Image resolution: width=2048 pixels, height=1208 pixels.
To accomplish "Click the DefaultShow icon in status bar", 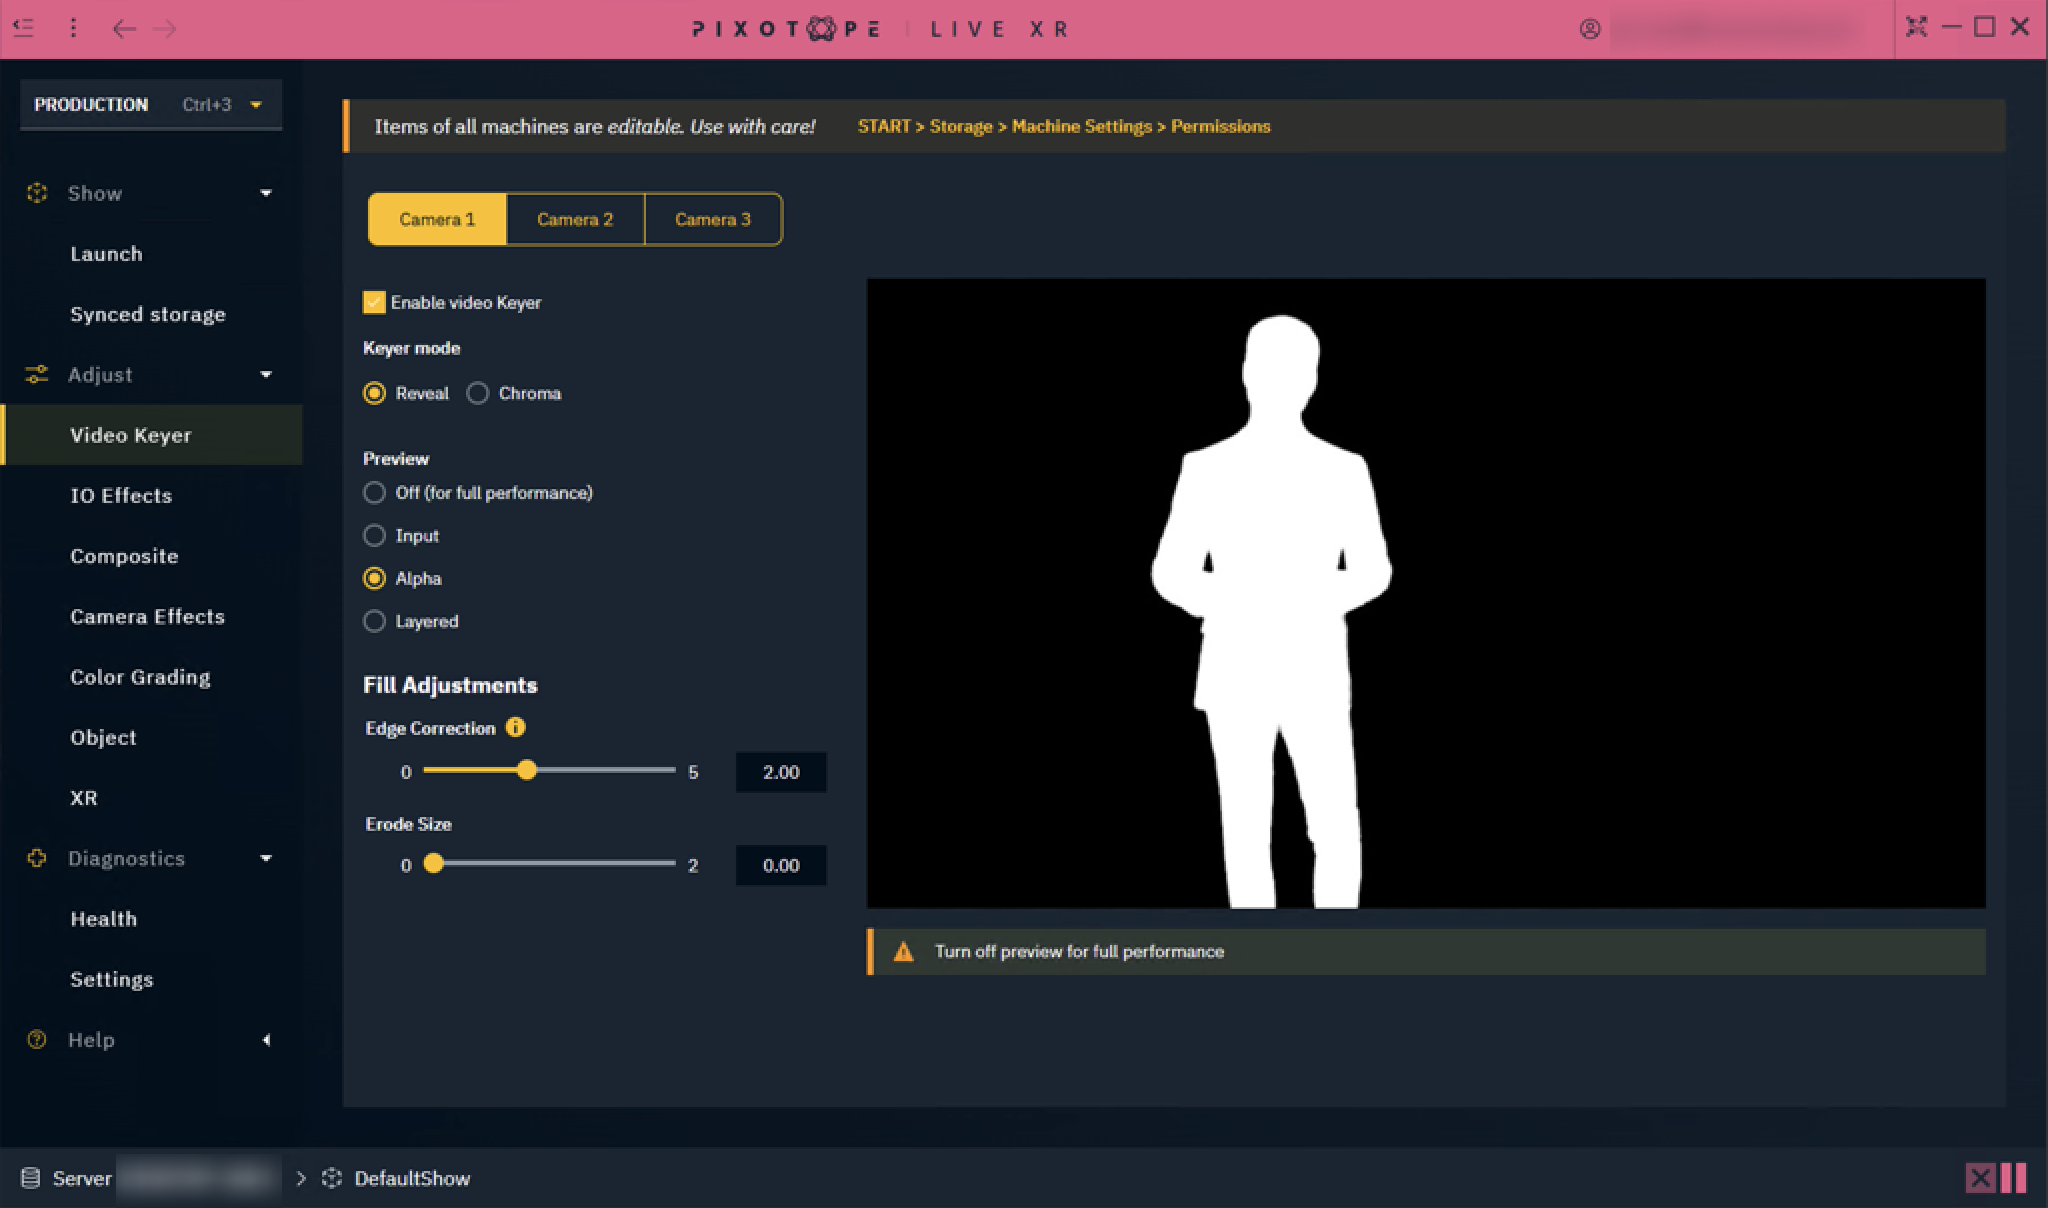I will tap(332, 1178).
